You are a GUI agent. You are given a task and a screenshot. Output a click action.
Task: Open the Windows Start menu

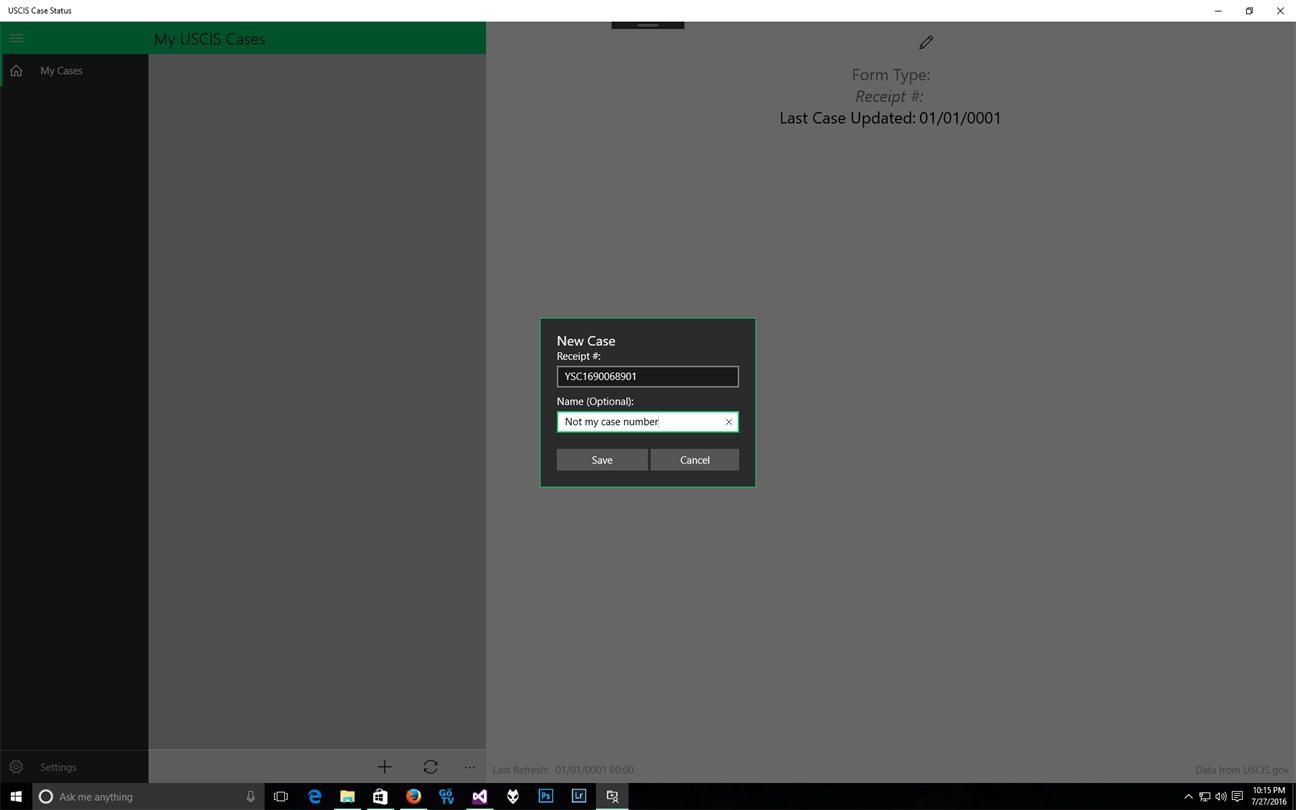(16, 797)
